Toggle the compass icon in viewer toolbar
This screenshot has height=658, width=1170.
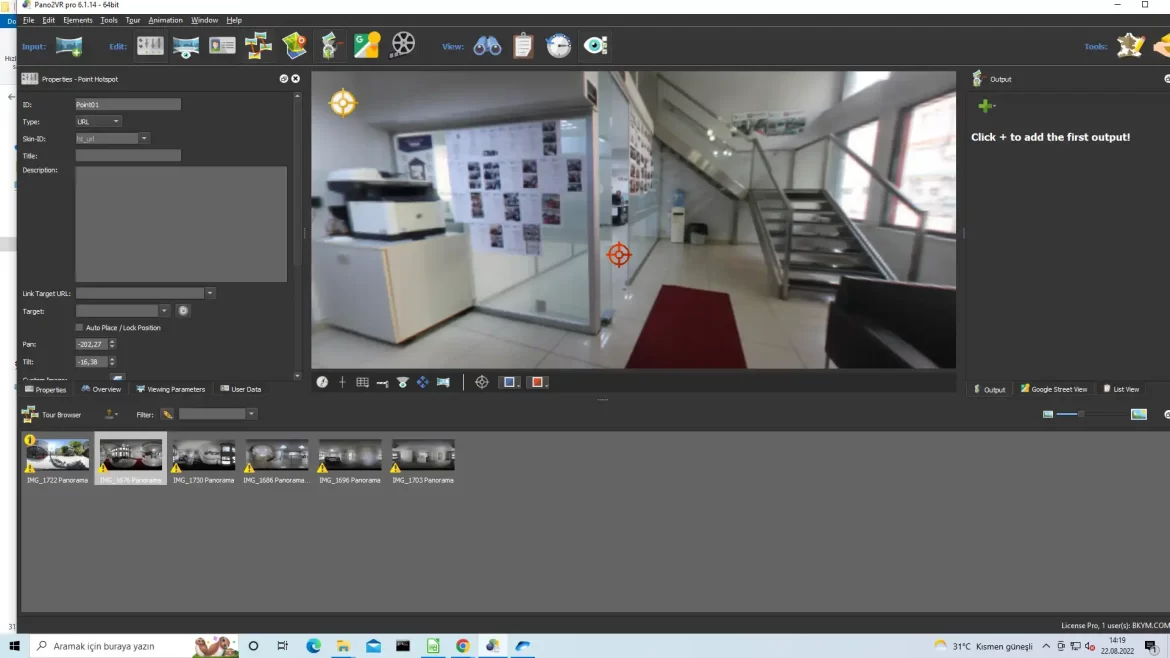point(322,382)
